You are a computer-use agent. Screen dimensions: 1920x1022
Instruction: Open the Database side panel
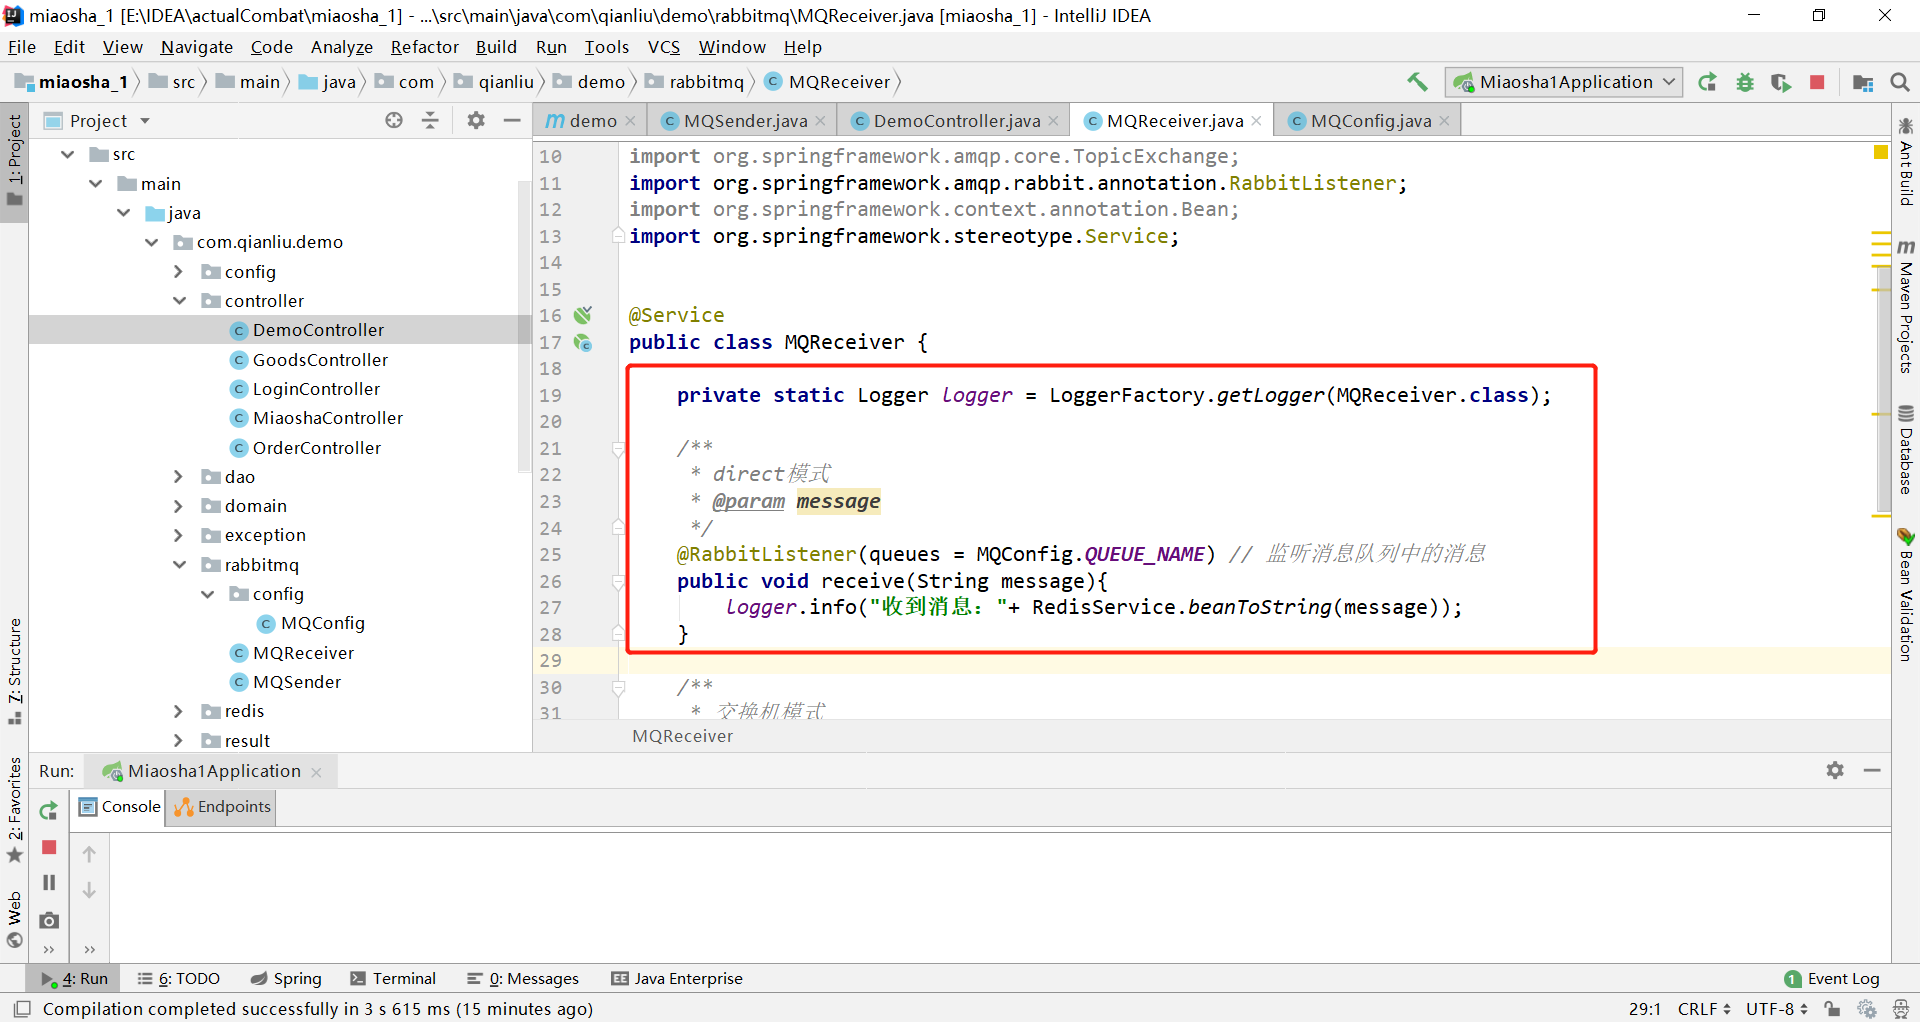pos(1906,450)
